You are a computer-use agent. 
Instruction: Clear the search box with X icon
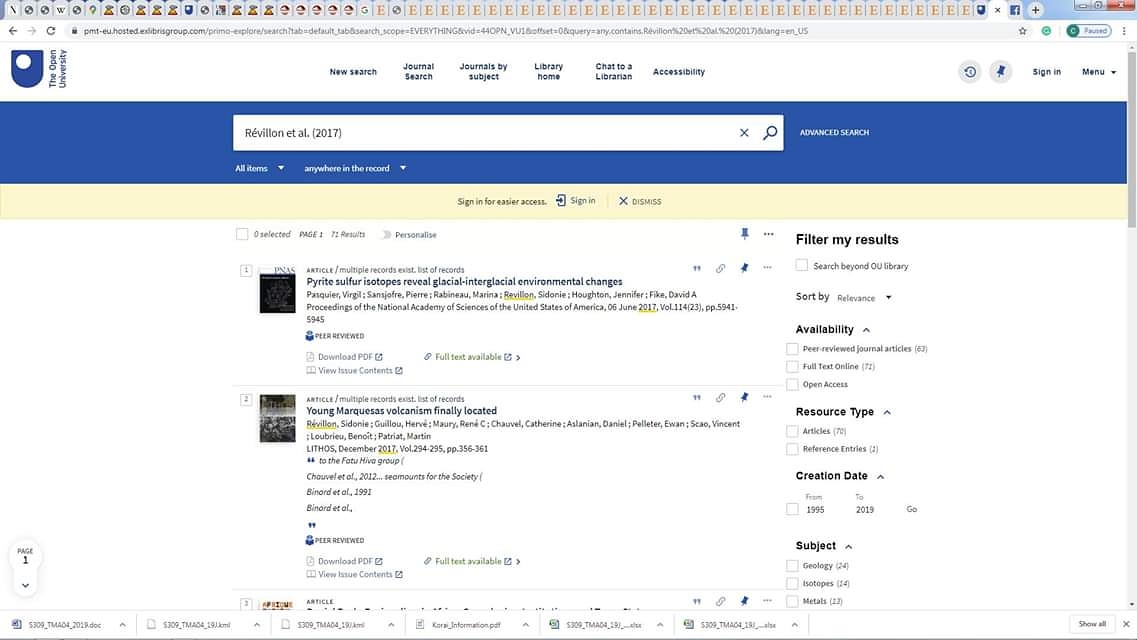(x=744, y=133)
